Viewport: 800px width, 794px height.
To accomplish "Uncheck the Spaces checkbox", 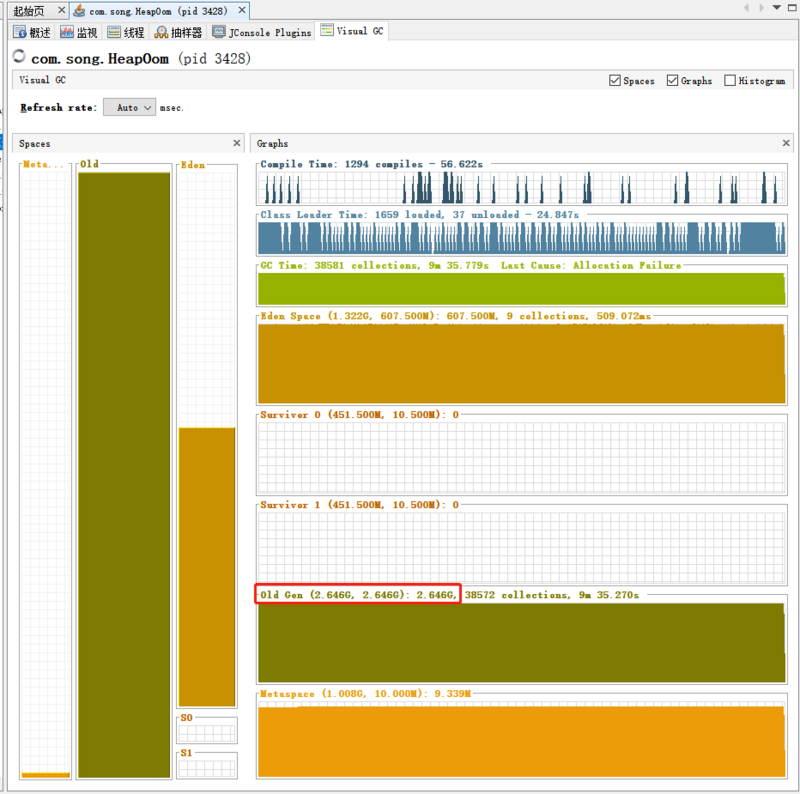I will point(615,81).
